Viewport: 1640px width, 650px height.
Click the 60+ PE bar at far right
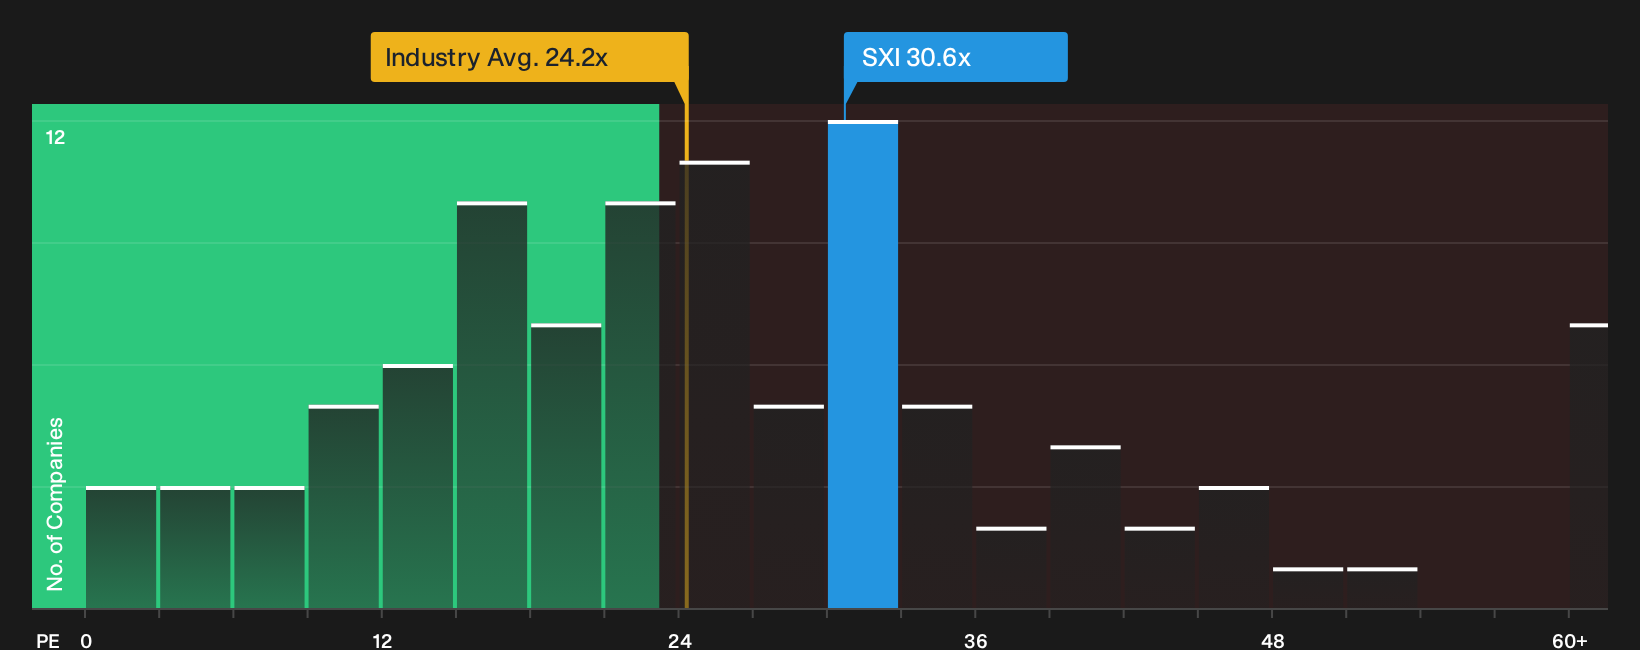(x=1589, y=466)
